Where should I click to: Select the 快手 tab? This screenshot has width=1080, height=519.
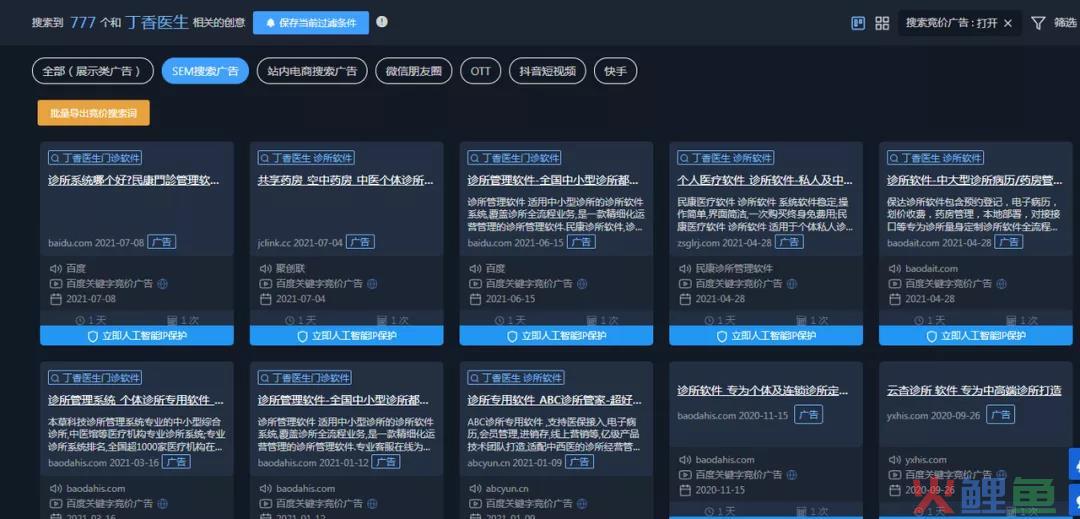click(615, 71)
